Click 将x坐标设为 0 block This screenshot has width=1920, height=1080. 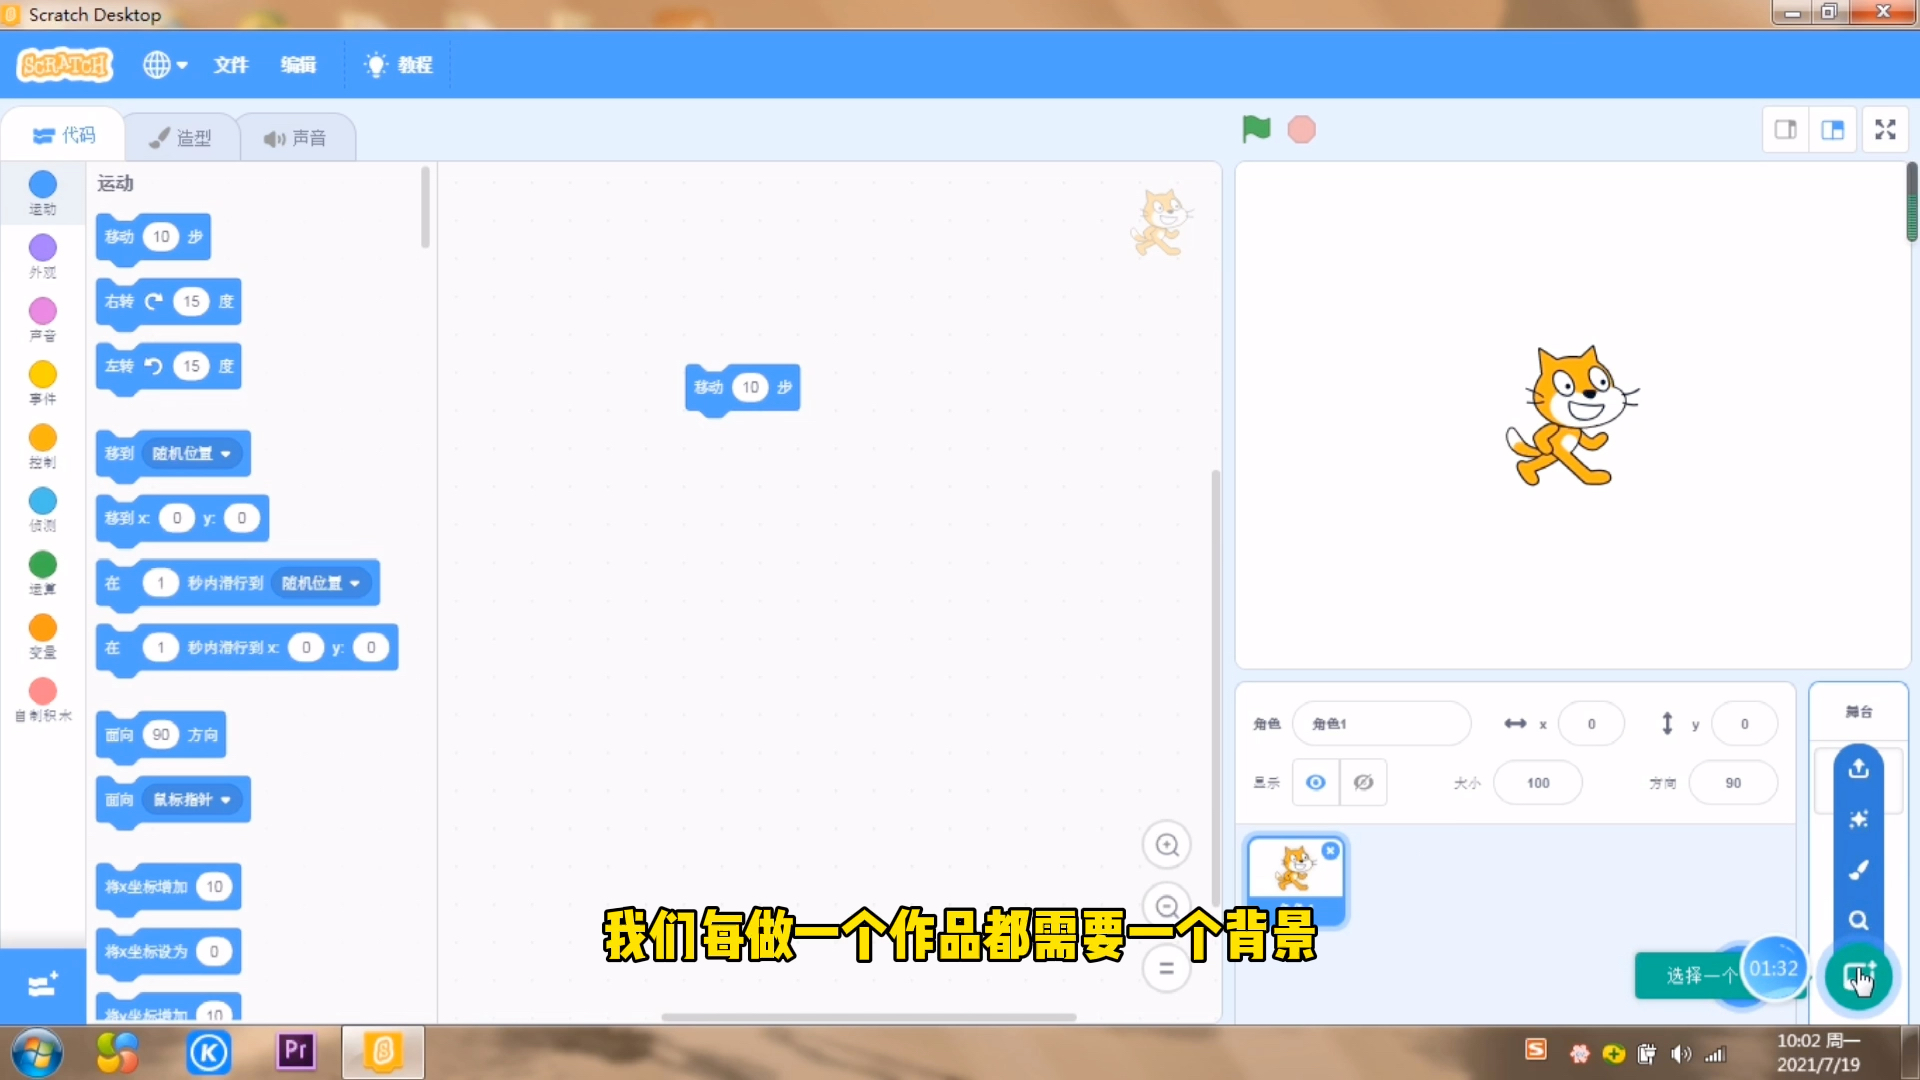pos(145,952)
